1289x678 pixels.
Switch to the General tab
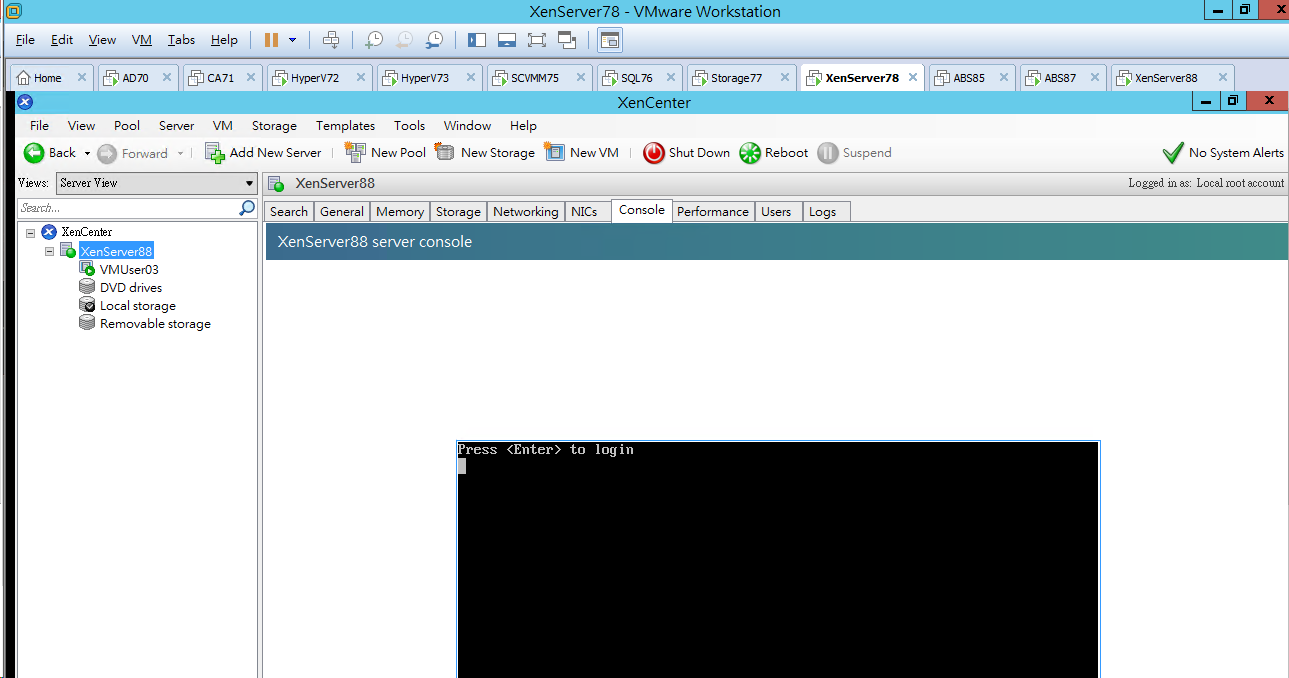point(342,212)
